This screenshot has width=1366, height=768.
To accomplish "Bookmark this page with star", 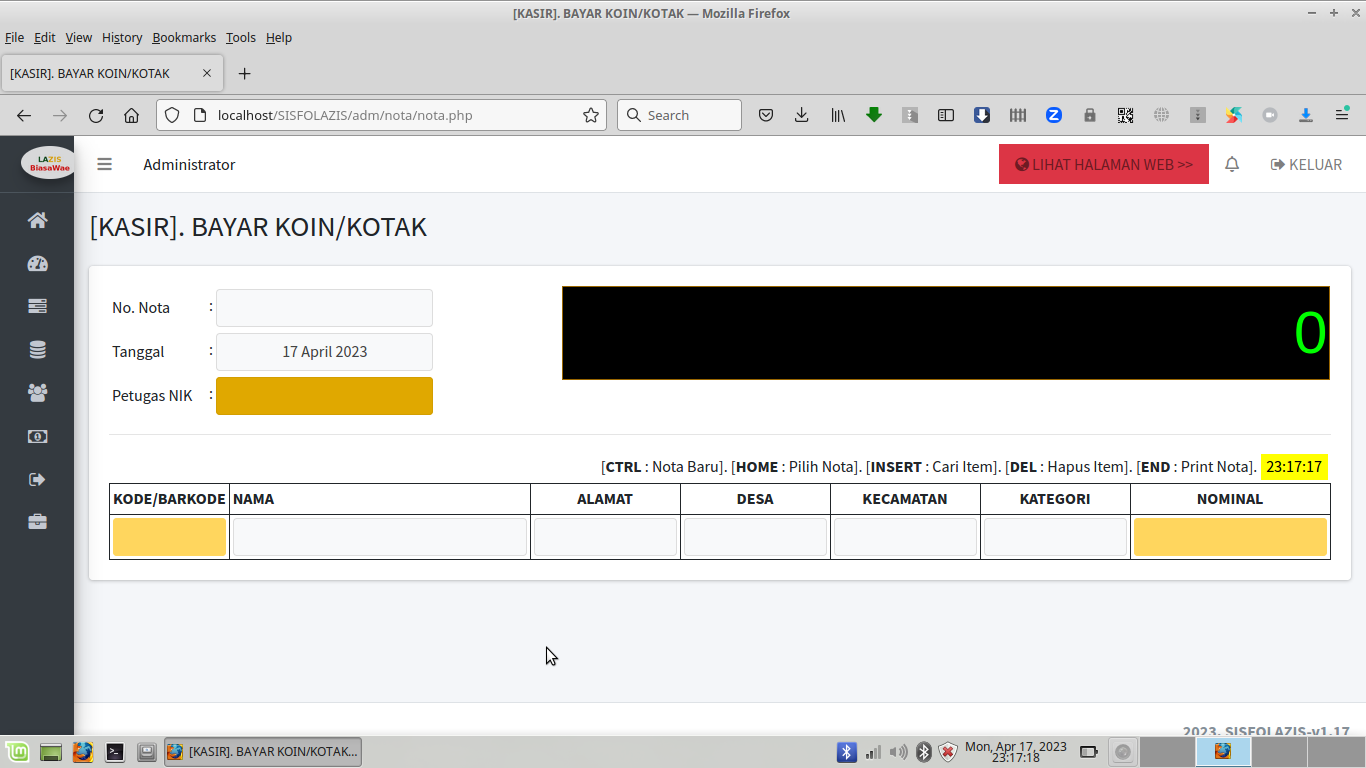I will pos(591,115).
